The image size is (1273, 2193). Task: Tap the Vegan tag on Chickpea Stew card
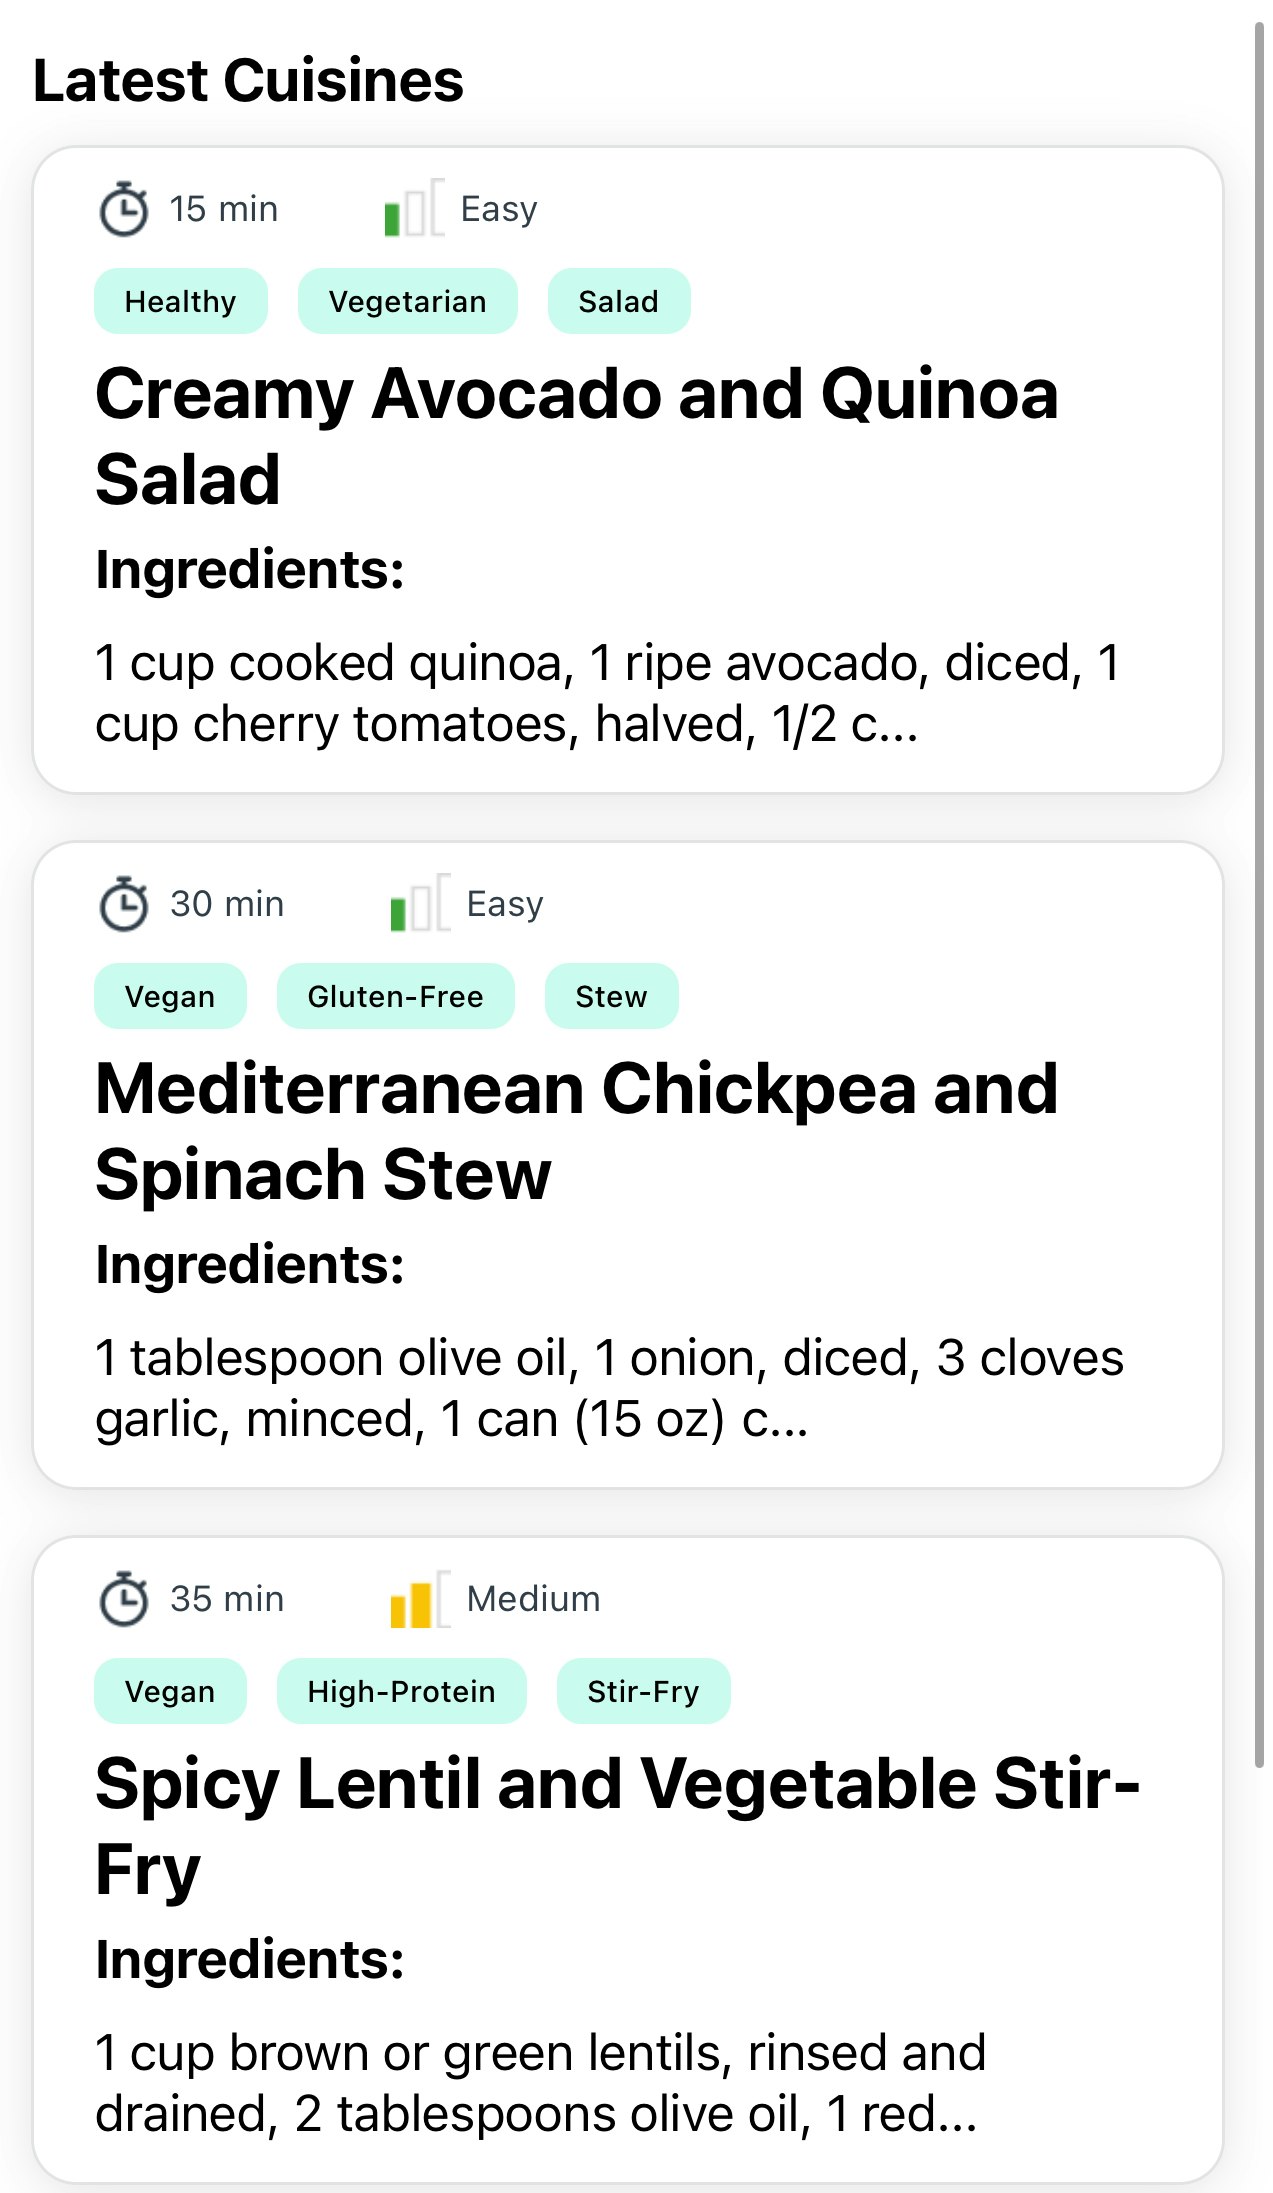point(170,996)
